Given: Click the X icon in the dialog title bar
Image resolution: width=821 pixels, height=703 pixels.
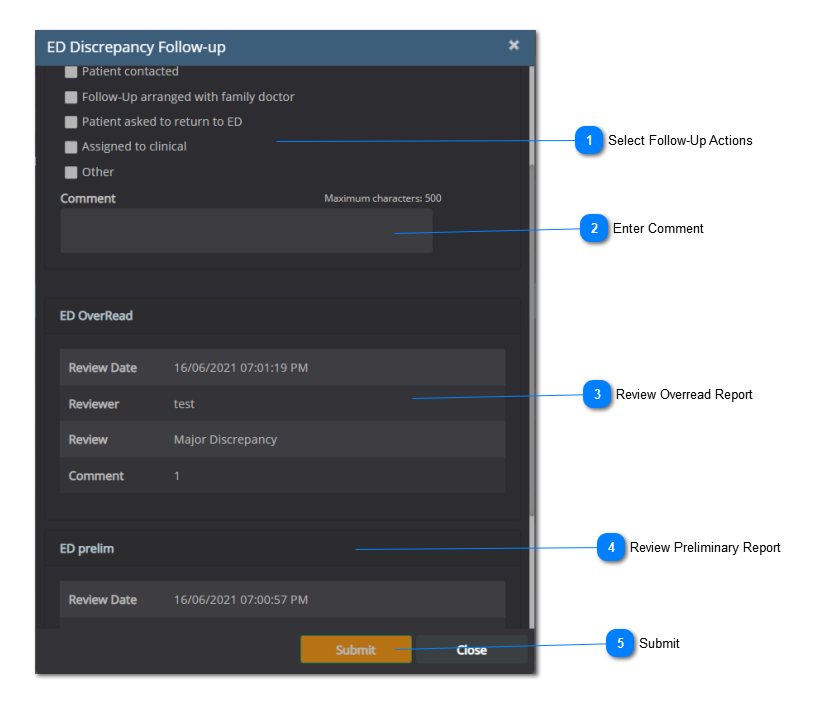Looking at the screenshot, I should [x=514, y=46].
